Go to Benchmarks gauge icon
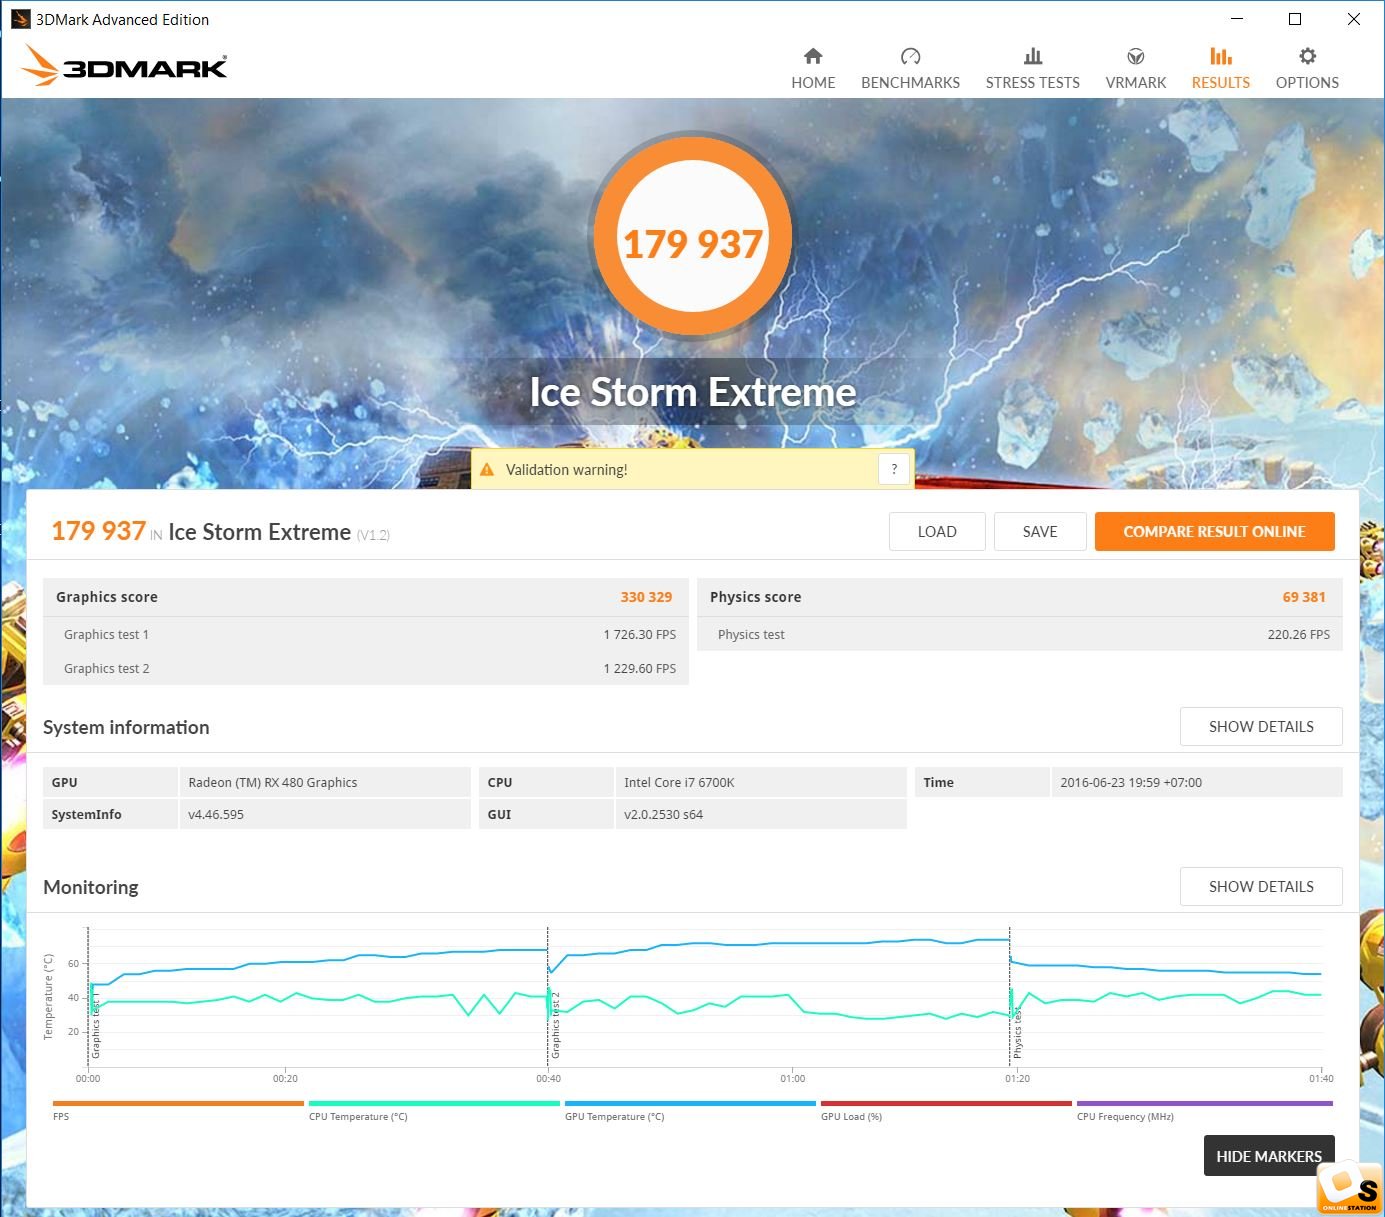Image resolution: width=1385 pixels, height=1217 pixels. pos(910,56)
